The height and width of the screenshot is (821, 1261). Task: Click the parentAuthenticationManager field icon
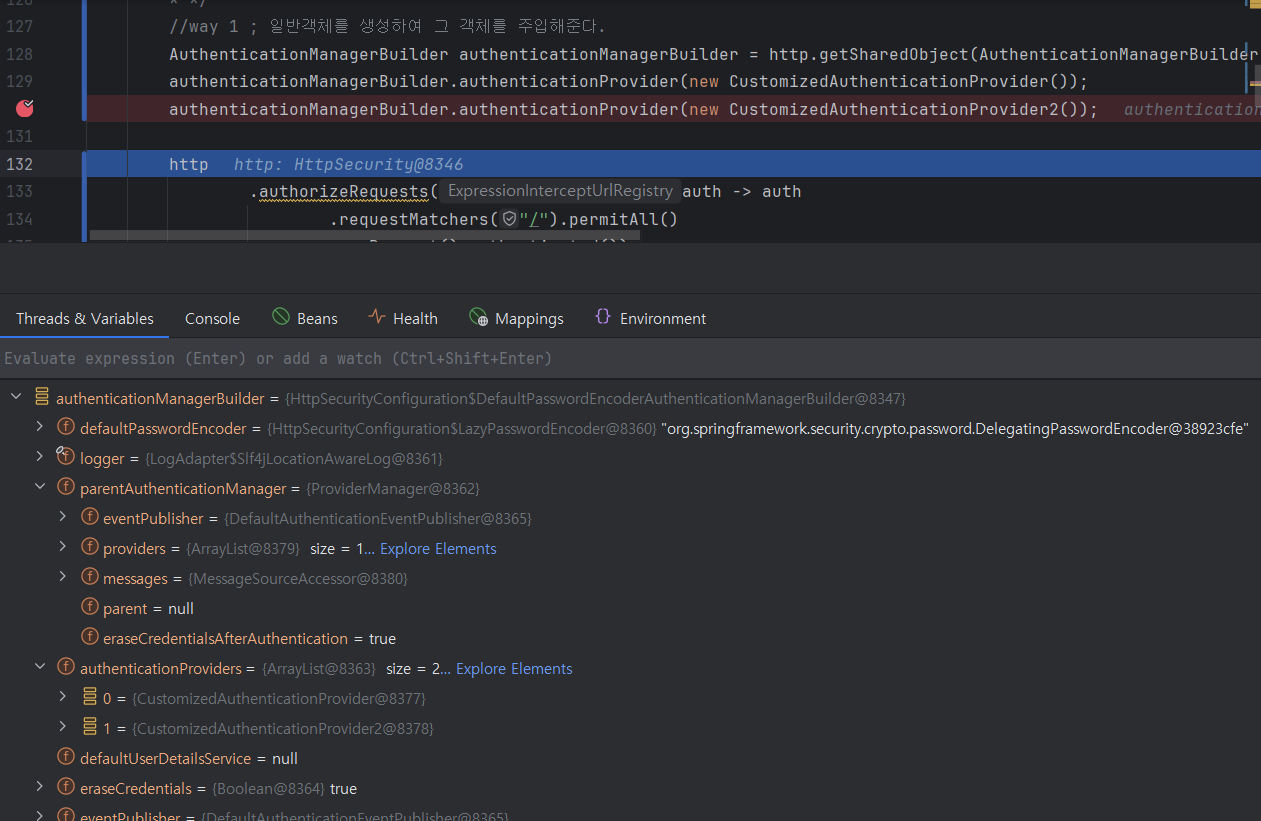[66, 488]
